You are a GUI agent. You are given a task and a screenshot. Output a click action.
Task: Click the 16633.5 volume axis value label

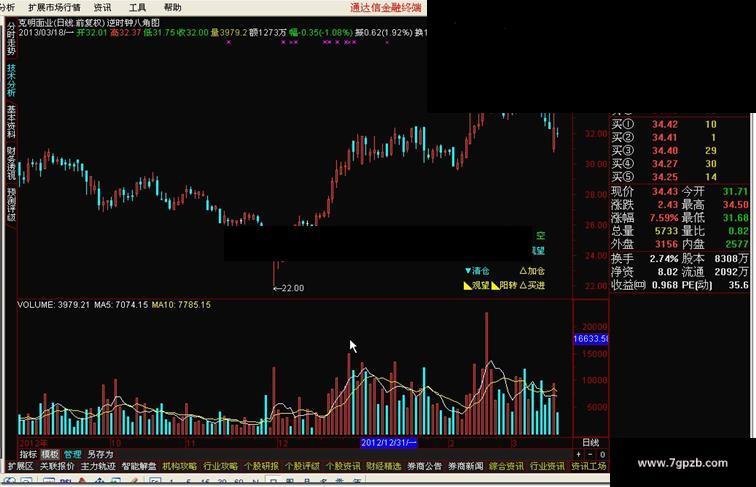pos(591,339)
